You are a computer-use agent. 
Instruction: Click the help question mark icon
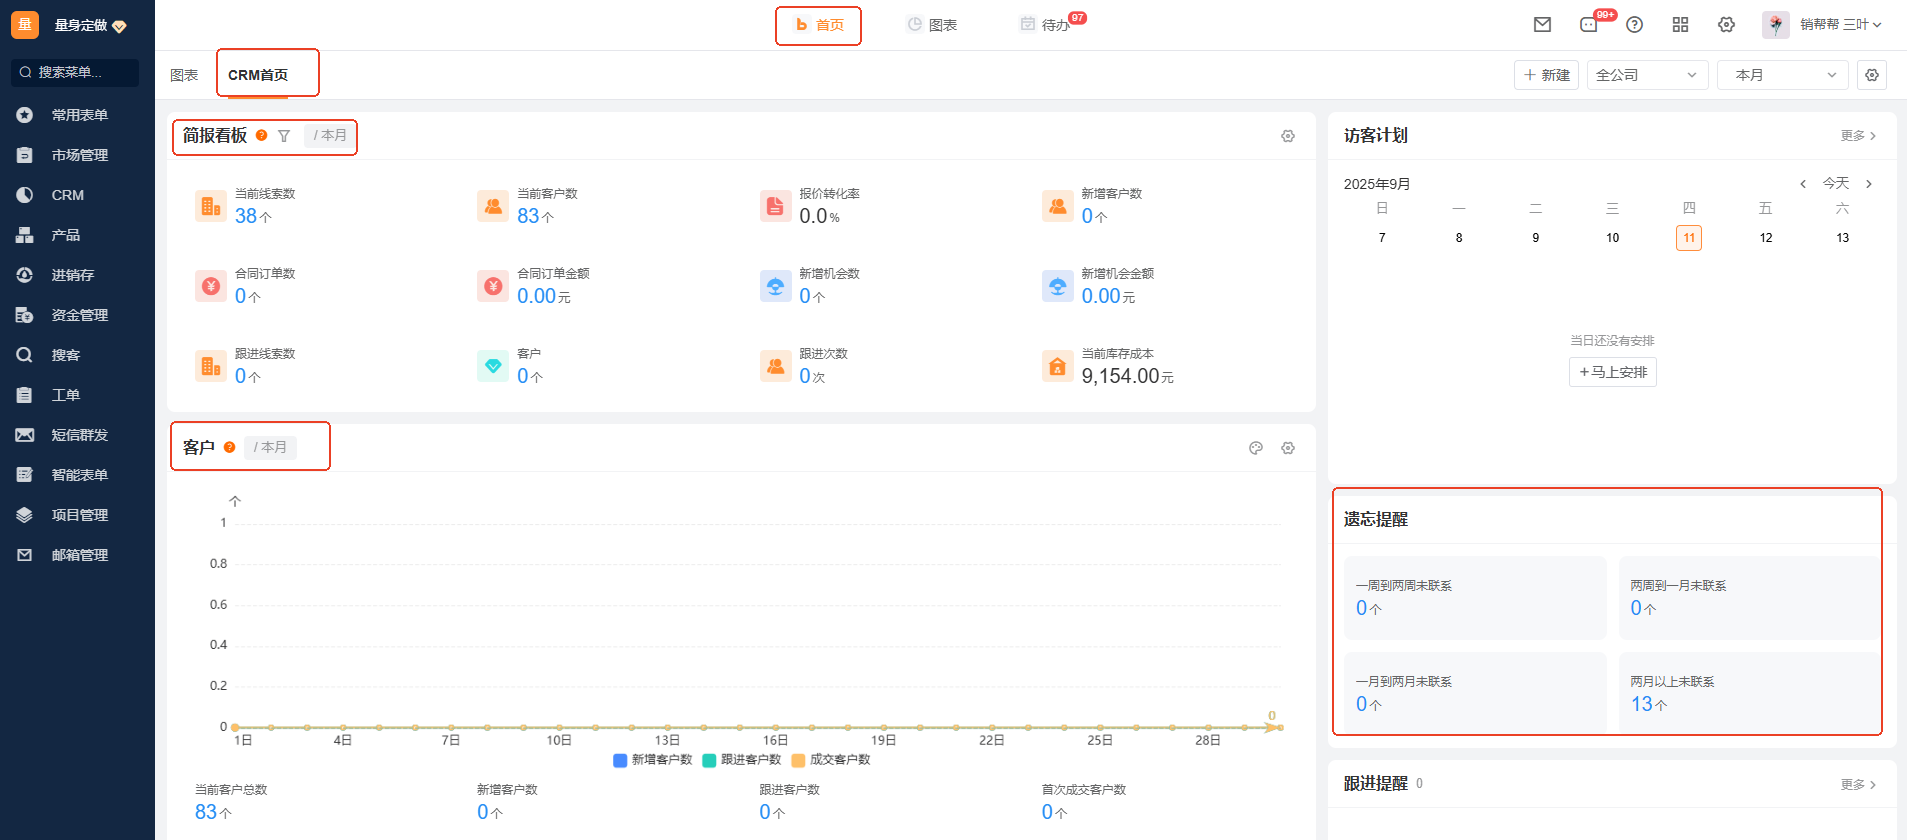[1634, 25]
